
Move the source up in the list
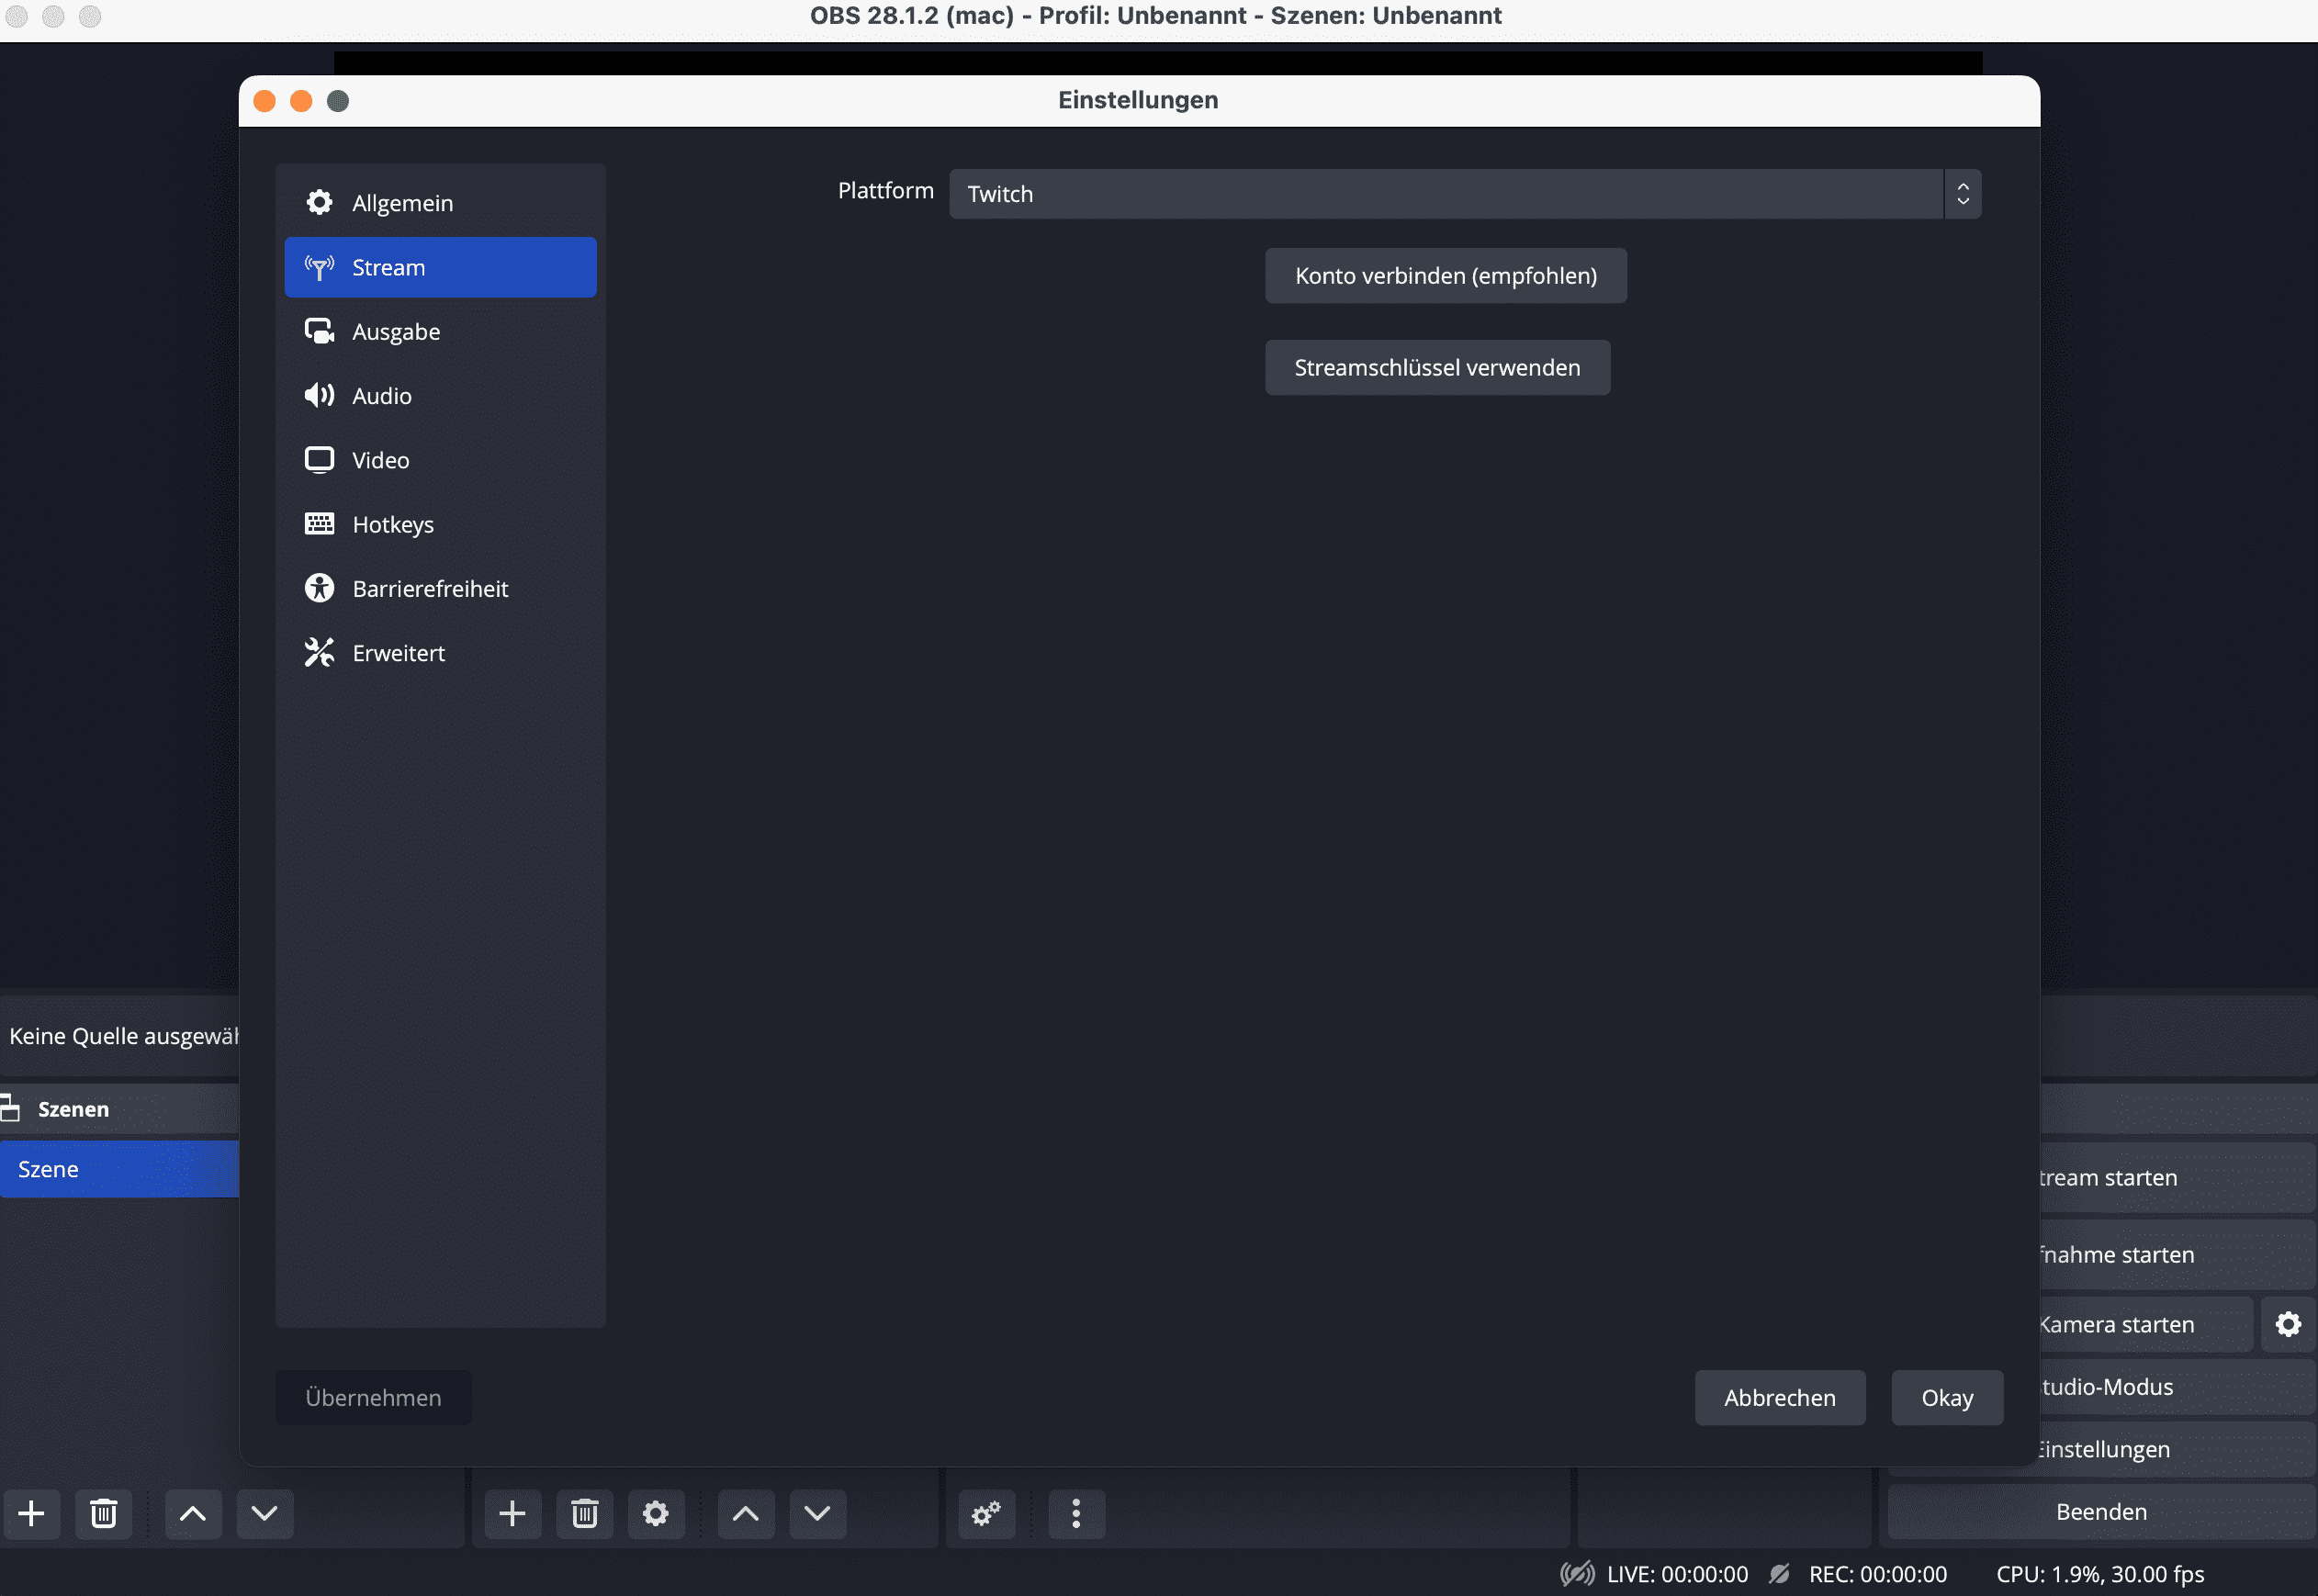coord(746,1514)
